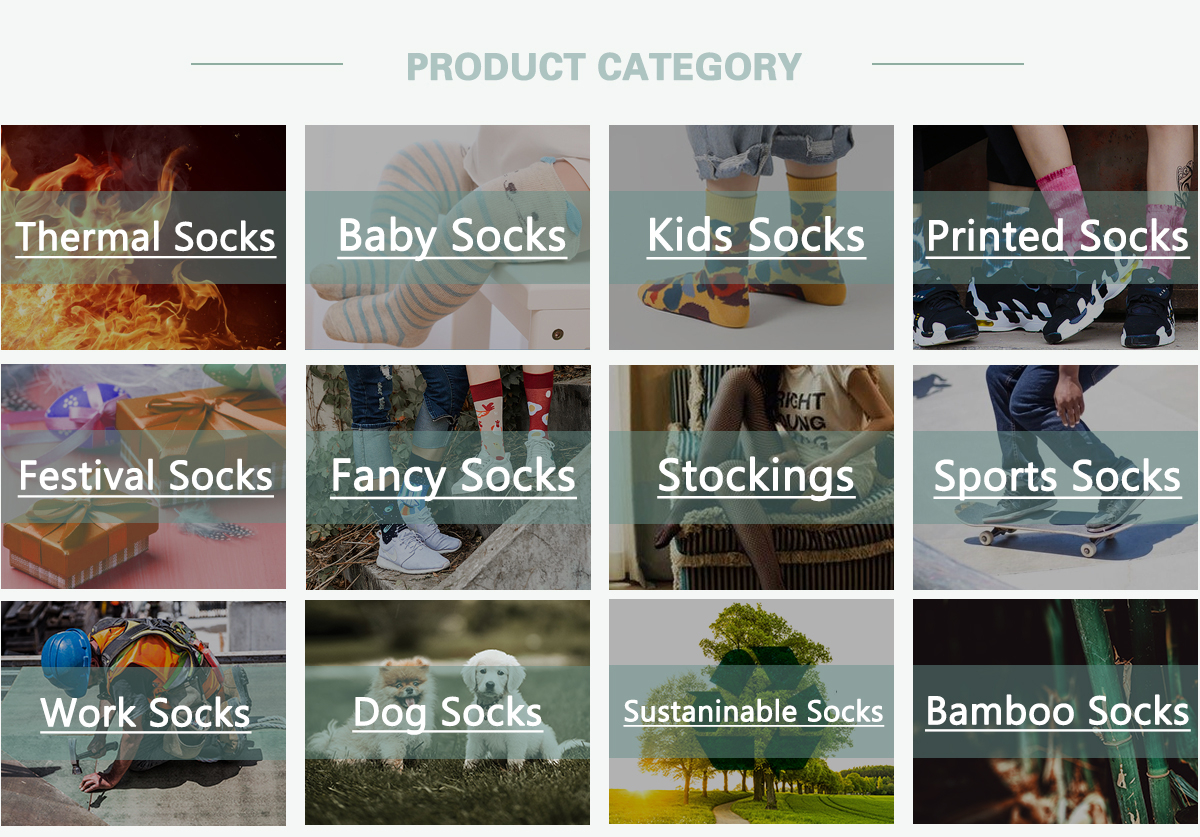
Task: Select the Sports Socks link
Action: [1057, 477]
